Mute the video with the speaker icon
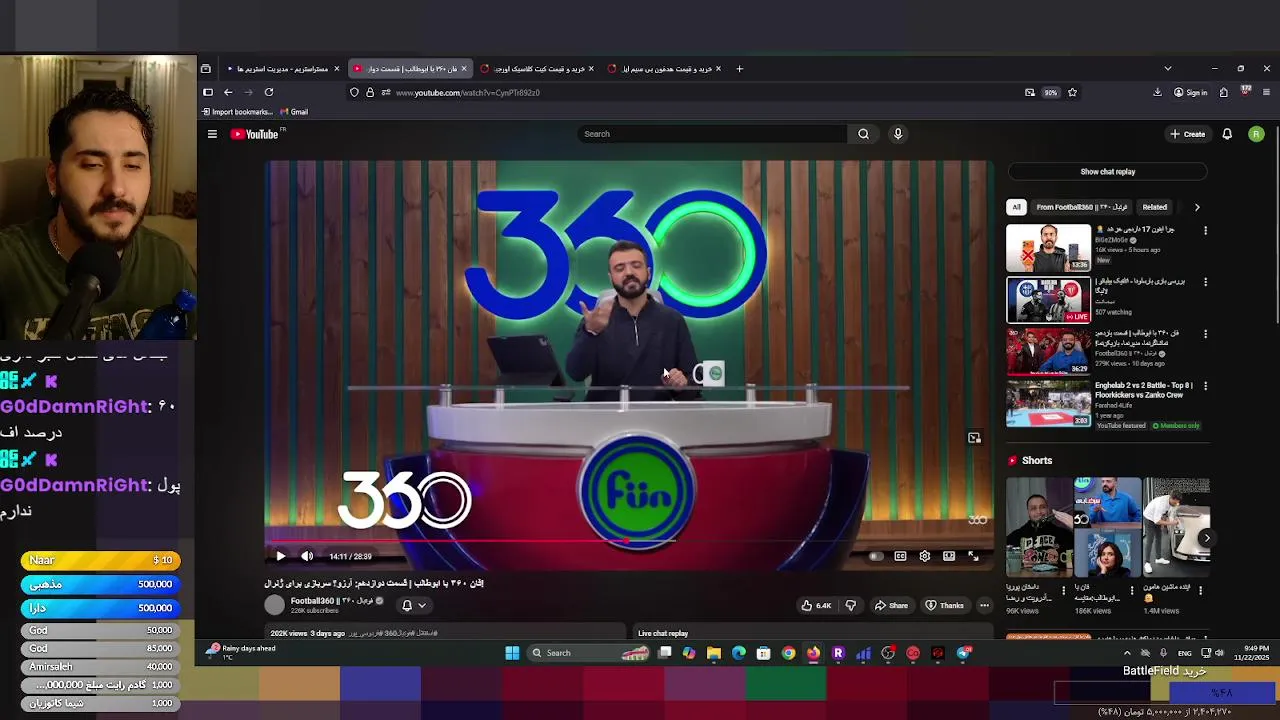The height and width of the screenshot is (720, 1280). (307, 556)
